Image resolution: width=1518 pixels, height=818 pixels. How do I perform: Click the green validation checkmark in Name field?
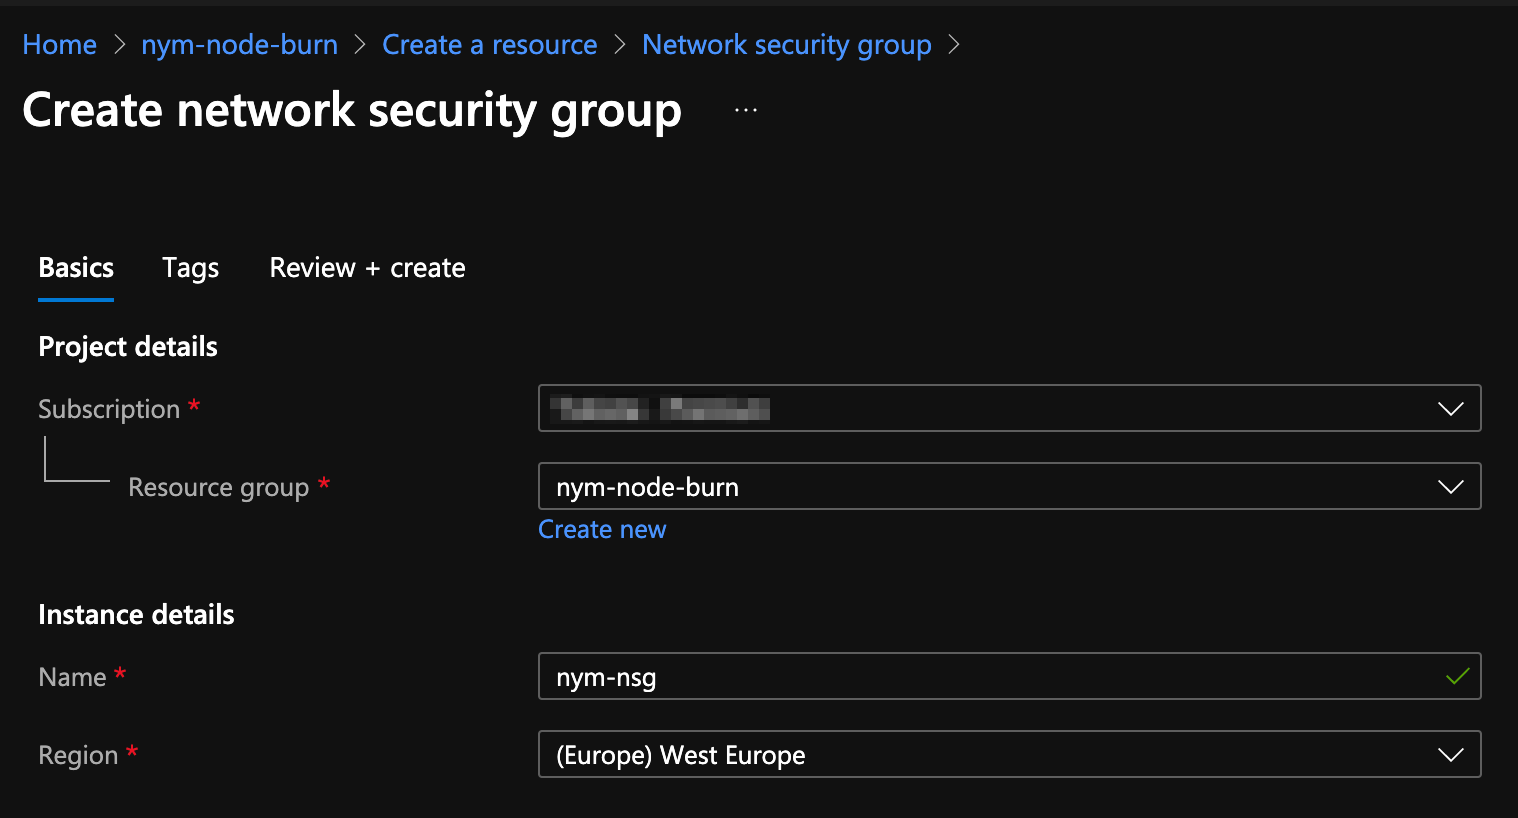[1457, 677]
